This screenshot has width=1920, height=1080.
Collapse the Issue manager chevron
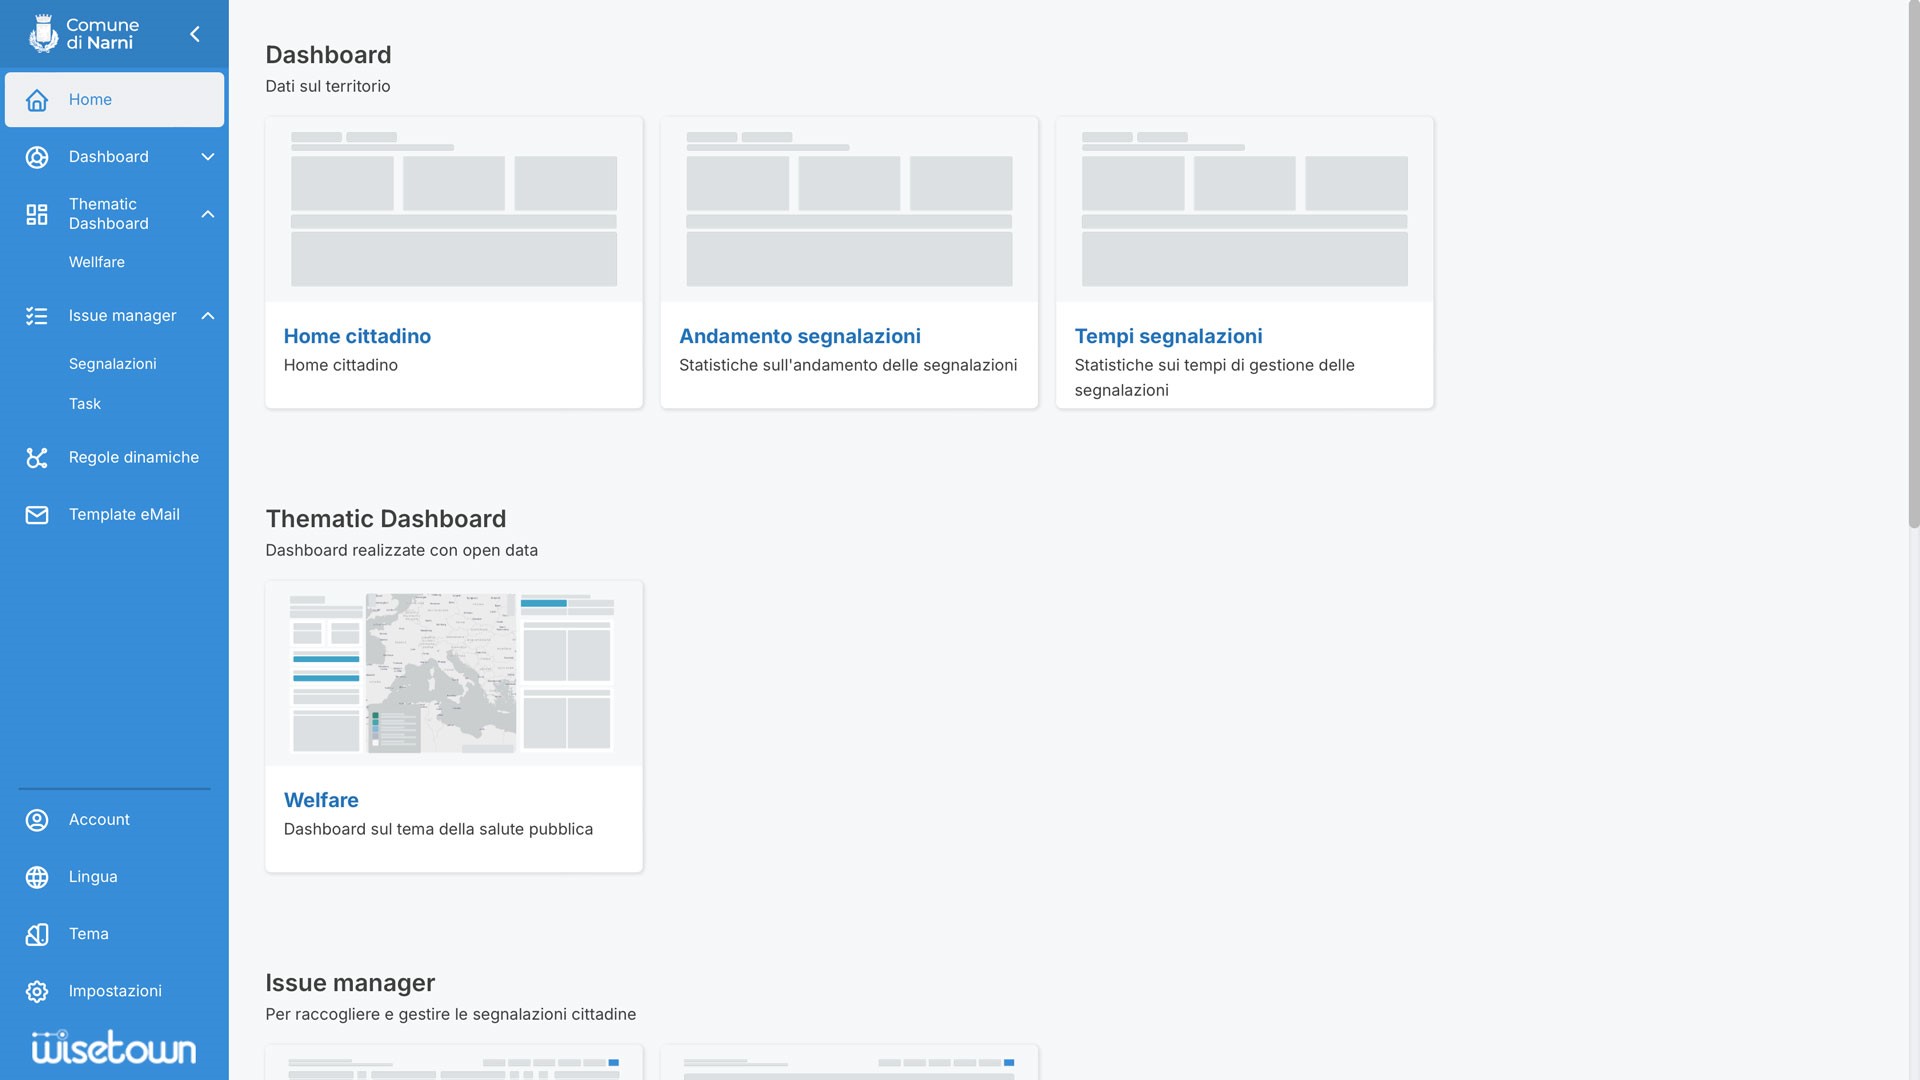(x=208, y=316)
